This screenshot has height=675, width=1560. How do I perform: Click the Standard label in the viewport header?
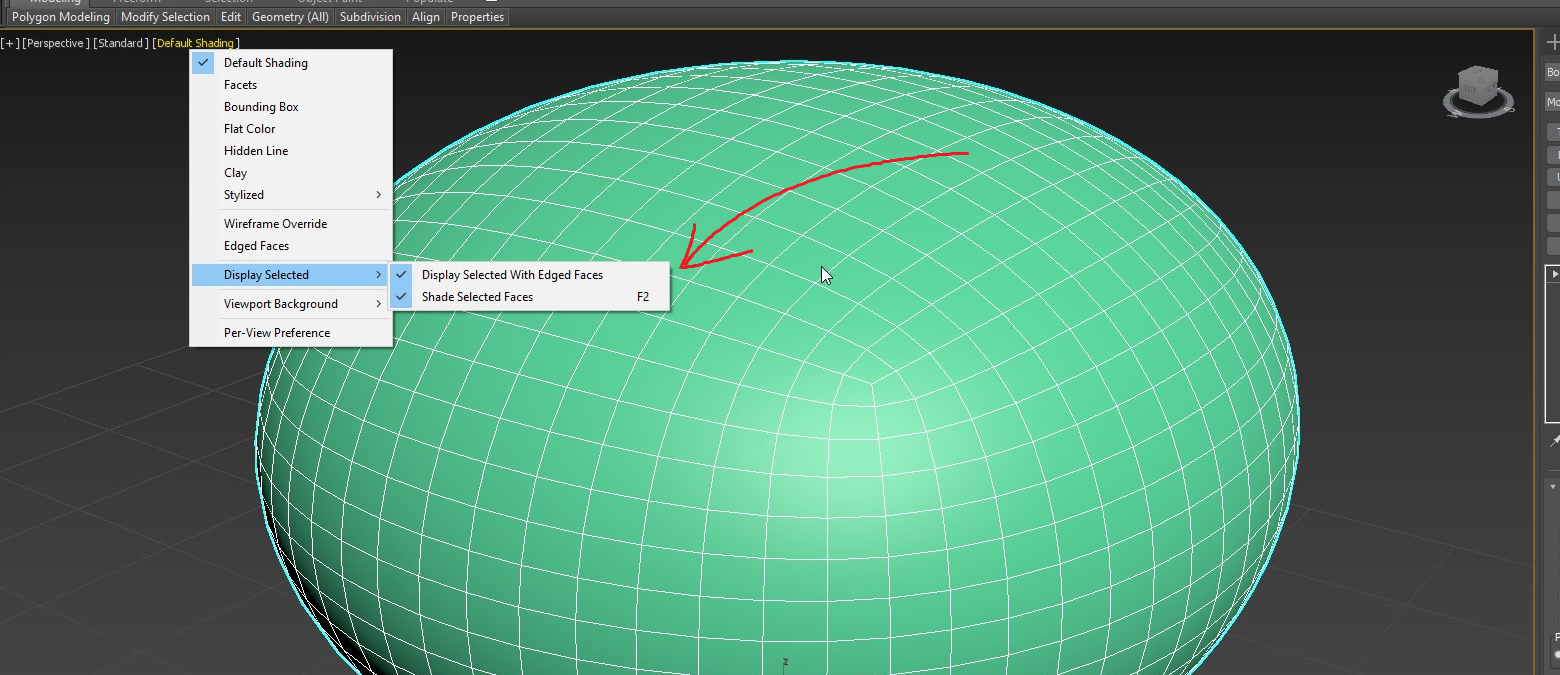[x=120, y=42]
